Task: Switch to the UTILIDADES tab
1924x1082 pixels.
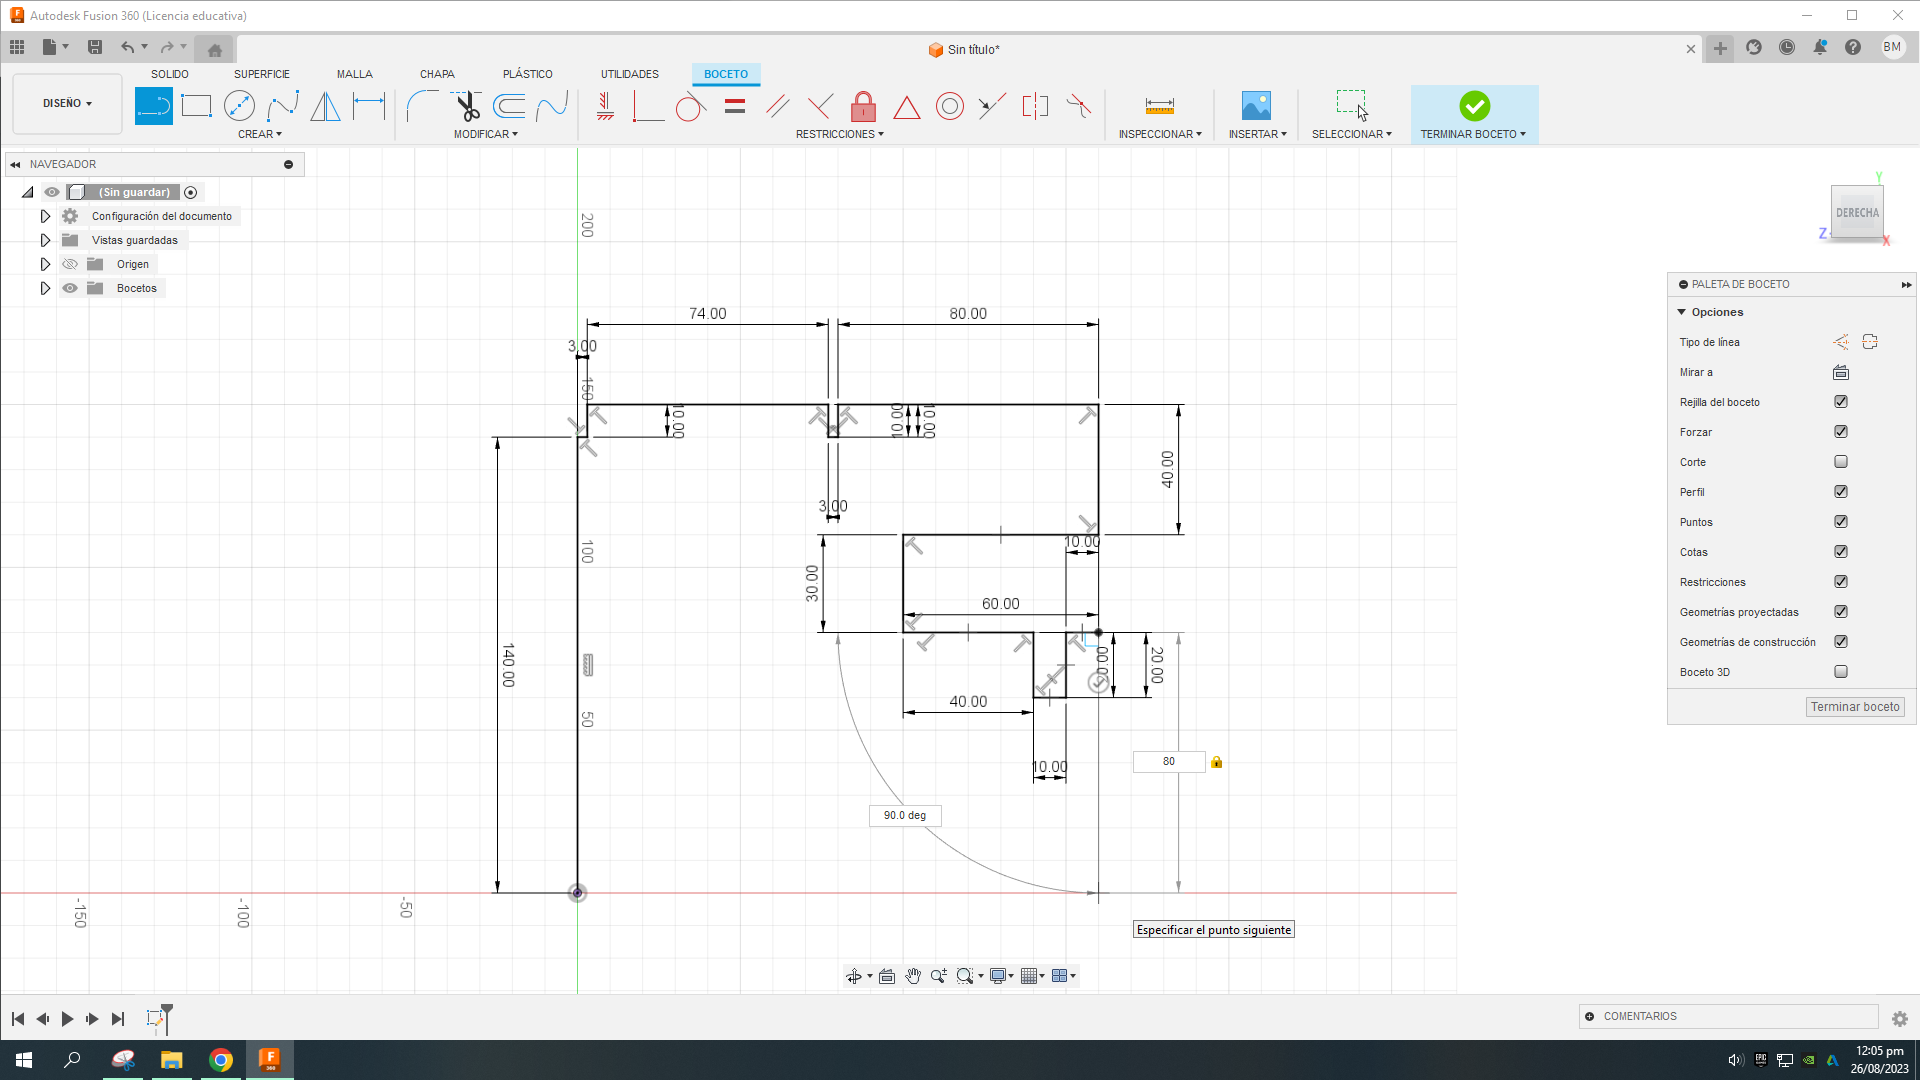Action: (x=630, y=74)
